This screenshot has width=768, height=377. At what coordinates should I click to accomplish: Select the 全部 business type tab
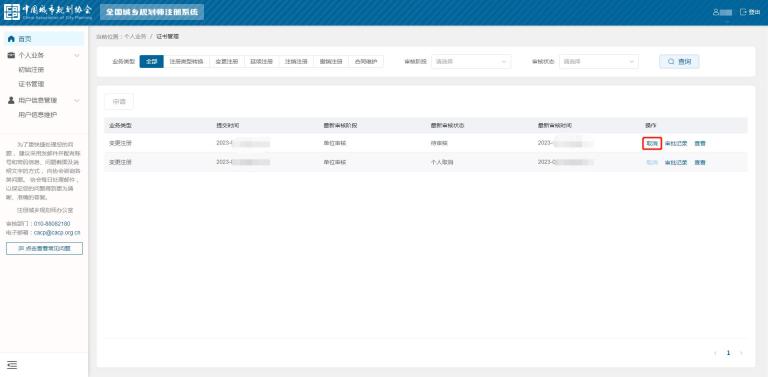point(151,62)
